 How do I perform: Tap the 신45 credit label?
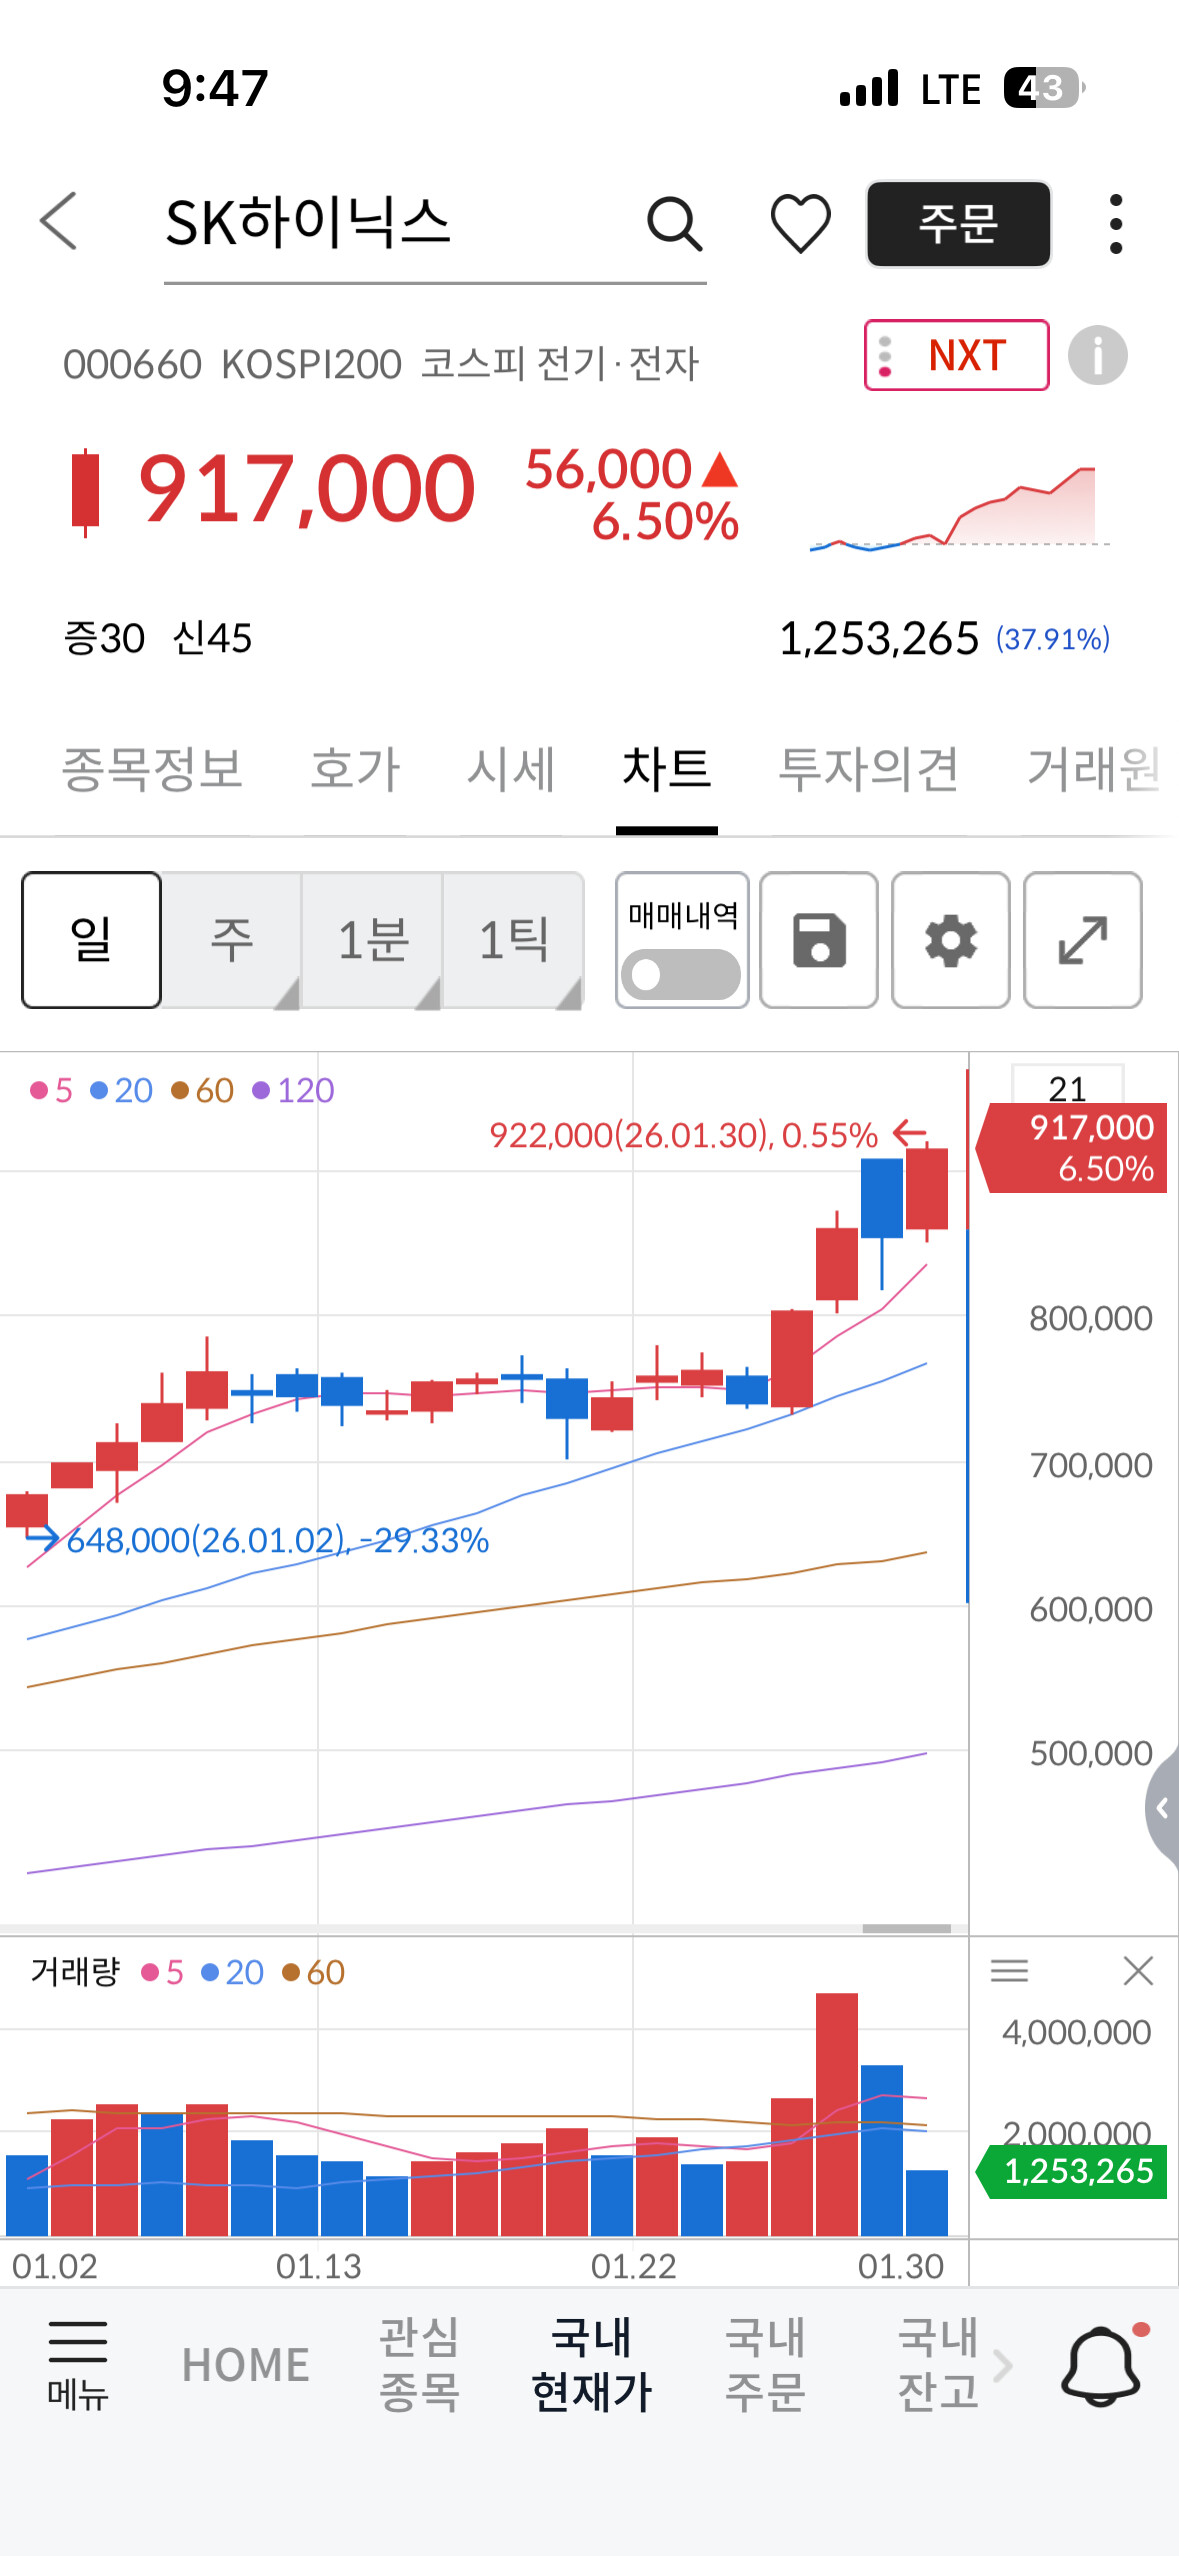pos(212,638)
